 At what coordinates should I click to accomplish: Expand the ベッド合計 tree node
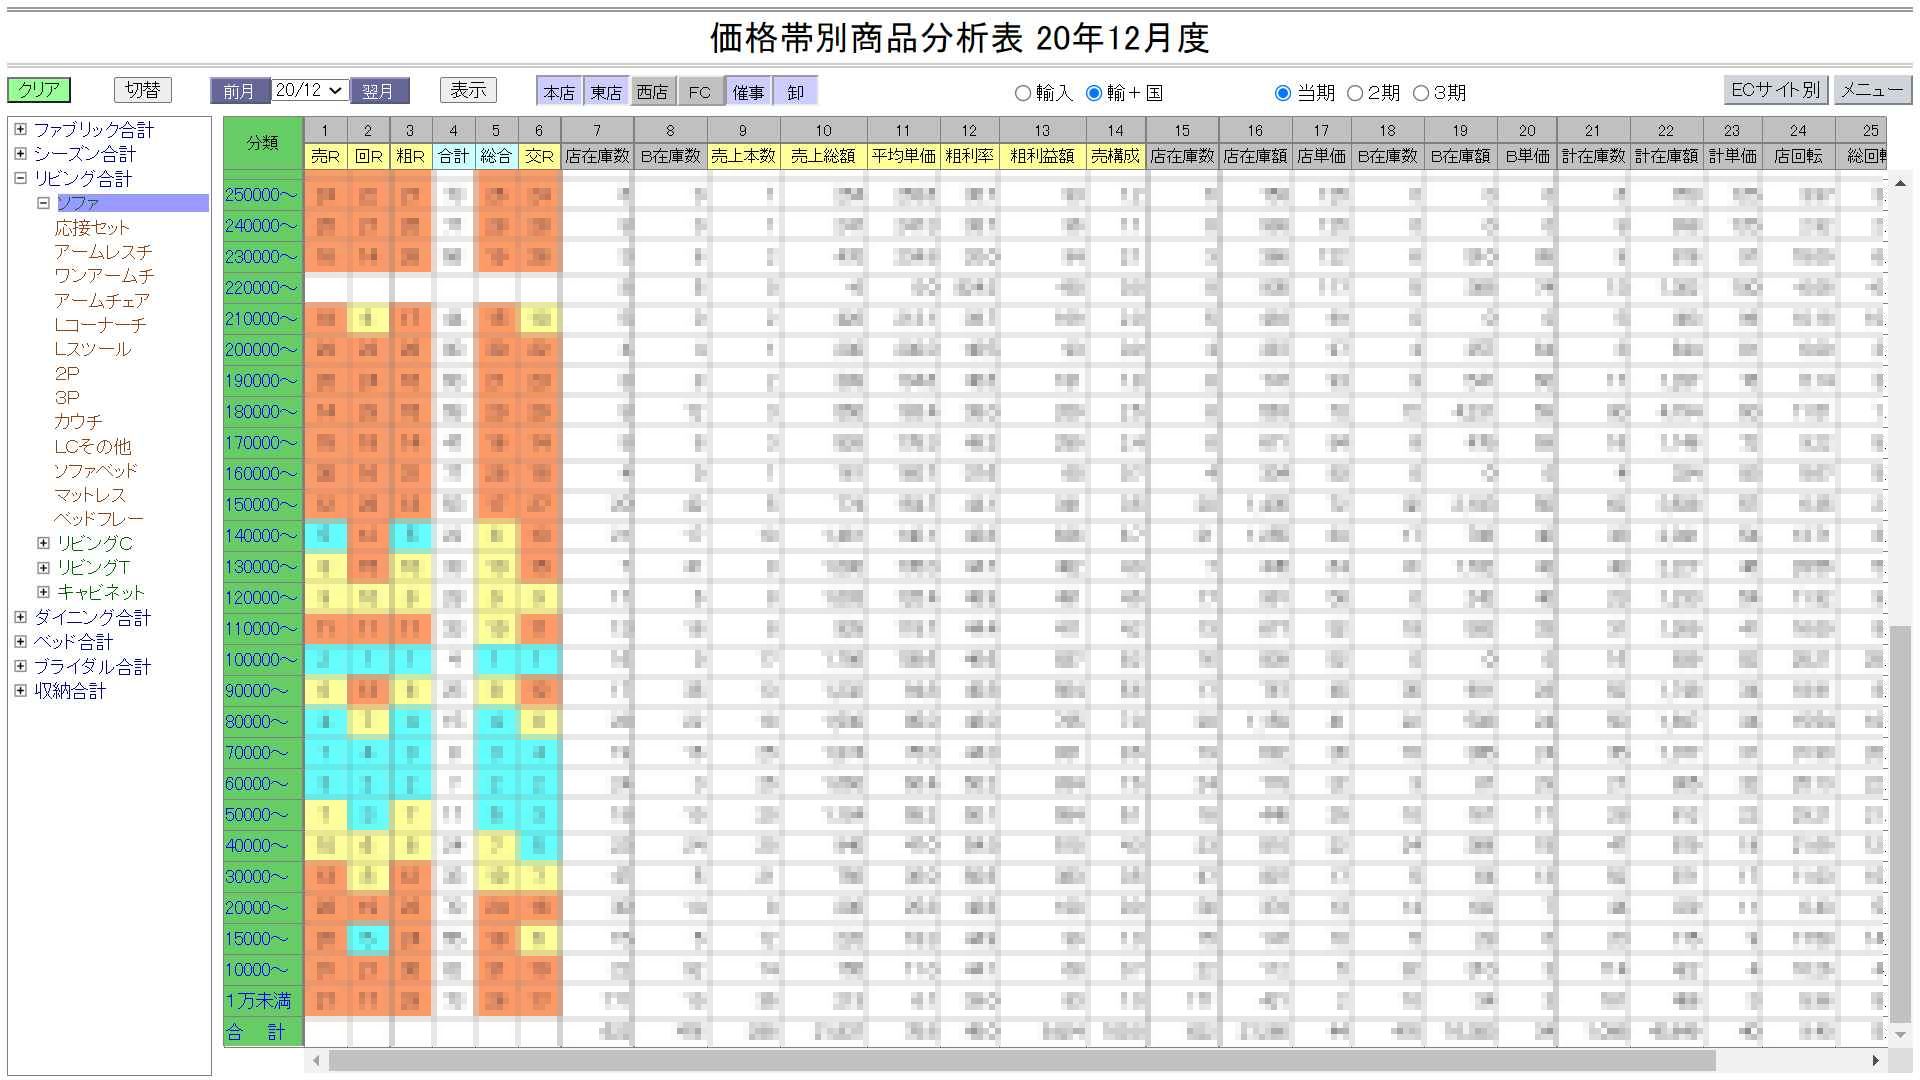[20, 641]
